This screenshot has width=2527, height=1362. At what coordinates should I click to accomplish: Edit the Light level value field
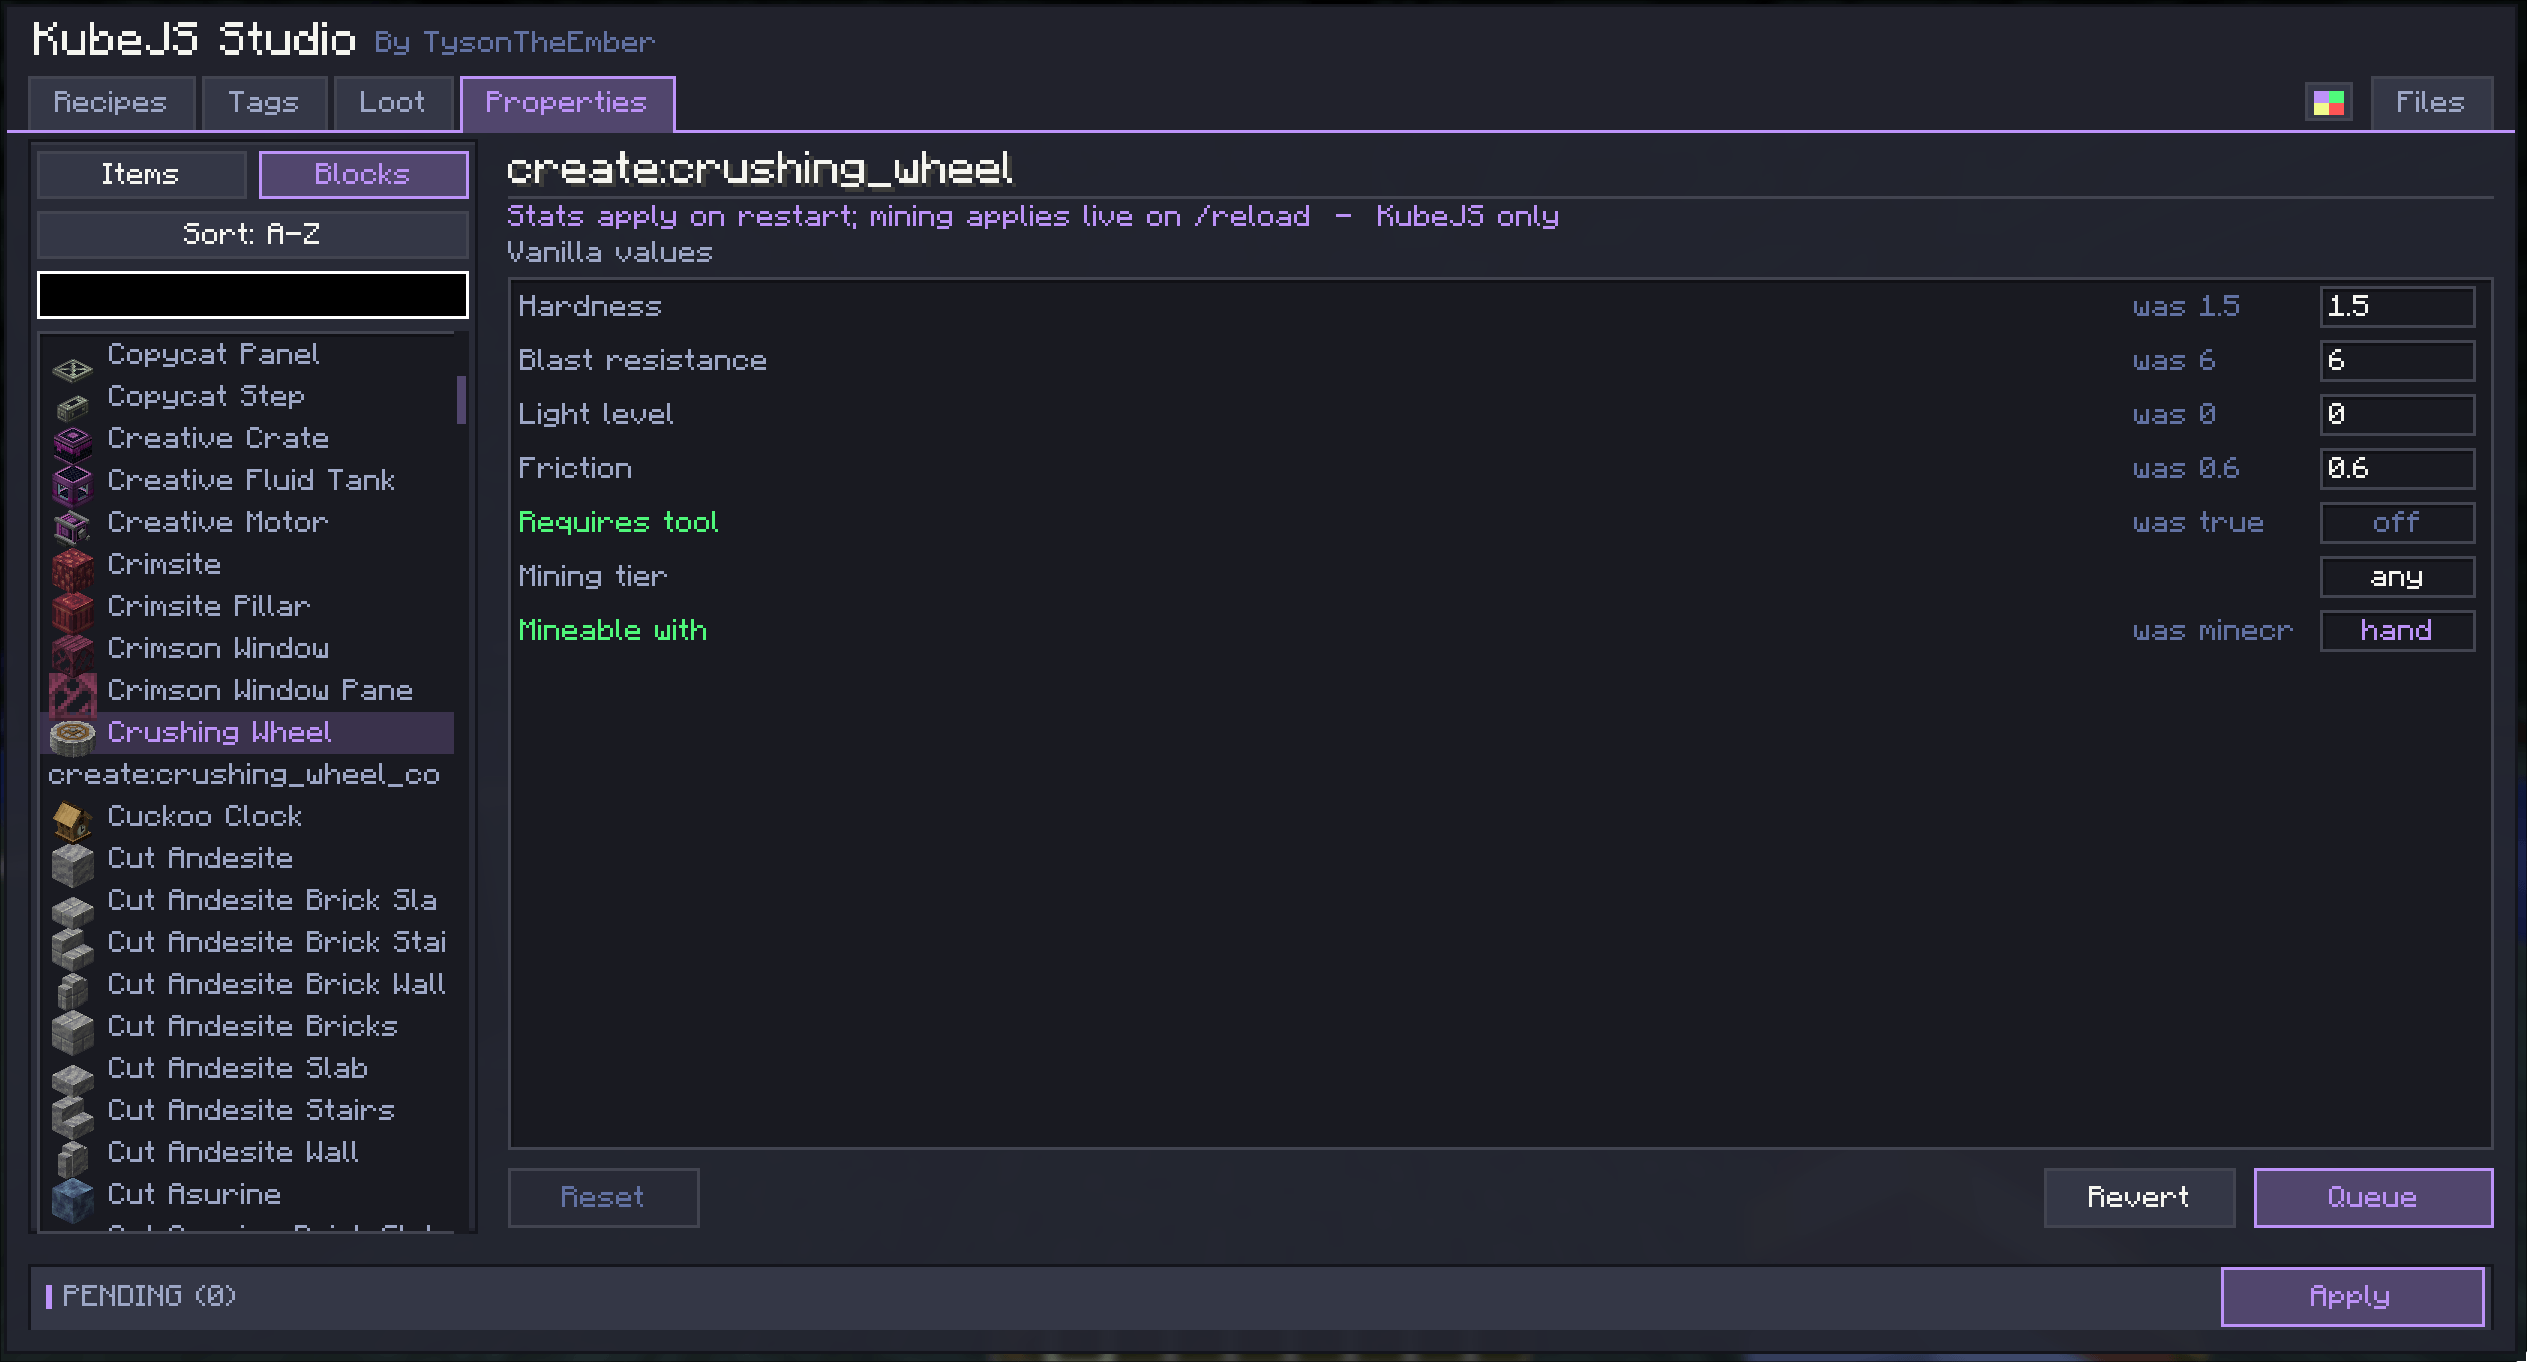pos(2397,415)
